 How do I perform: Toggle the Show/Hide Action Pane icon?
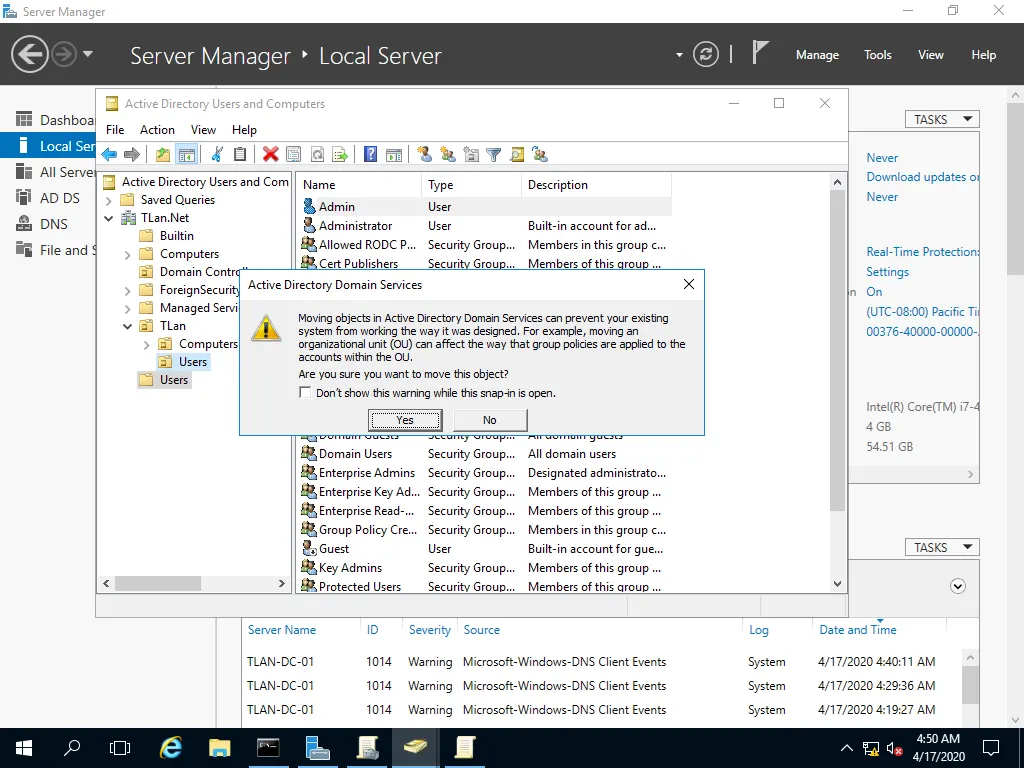click(x=394, y=155)
